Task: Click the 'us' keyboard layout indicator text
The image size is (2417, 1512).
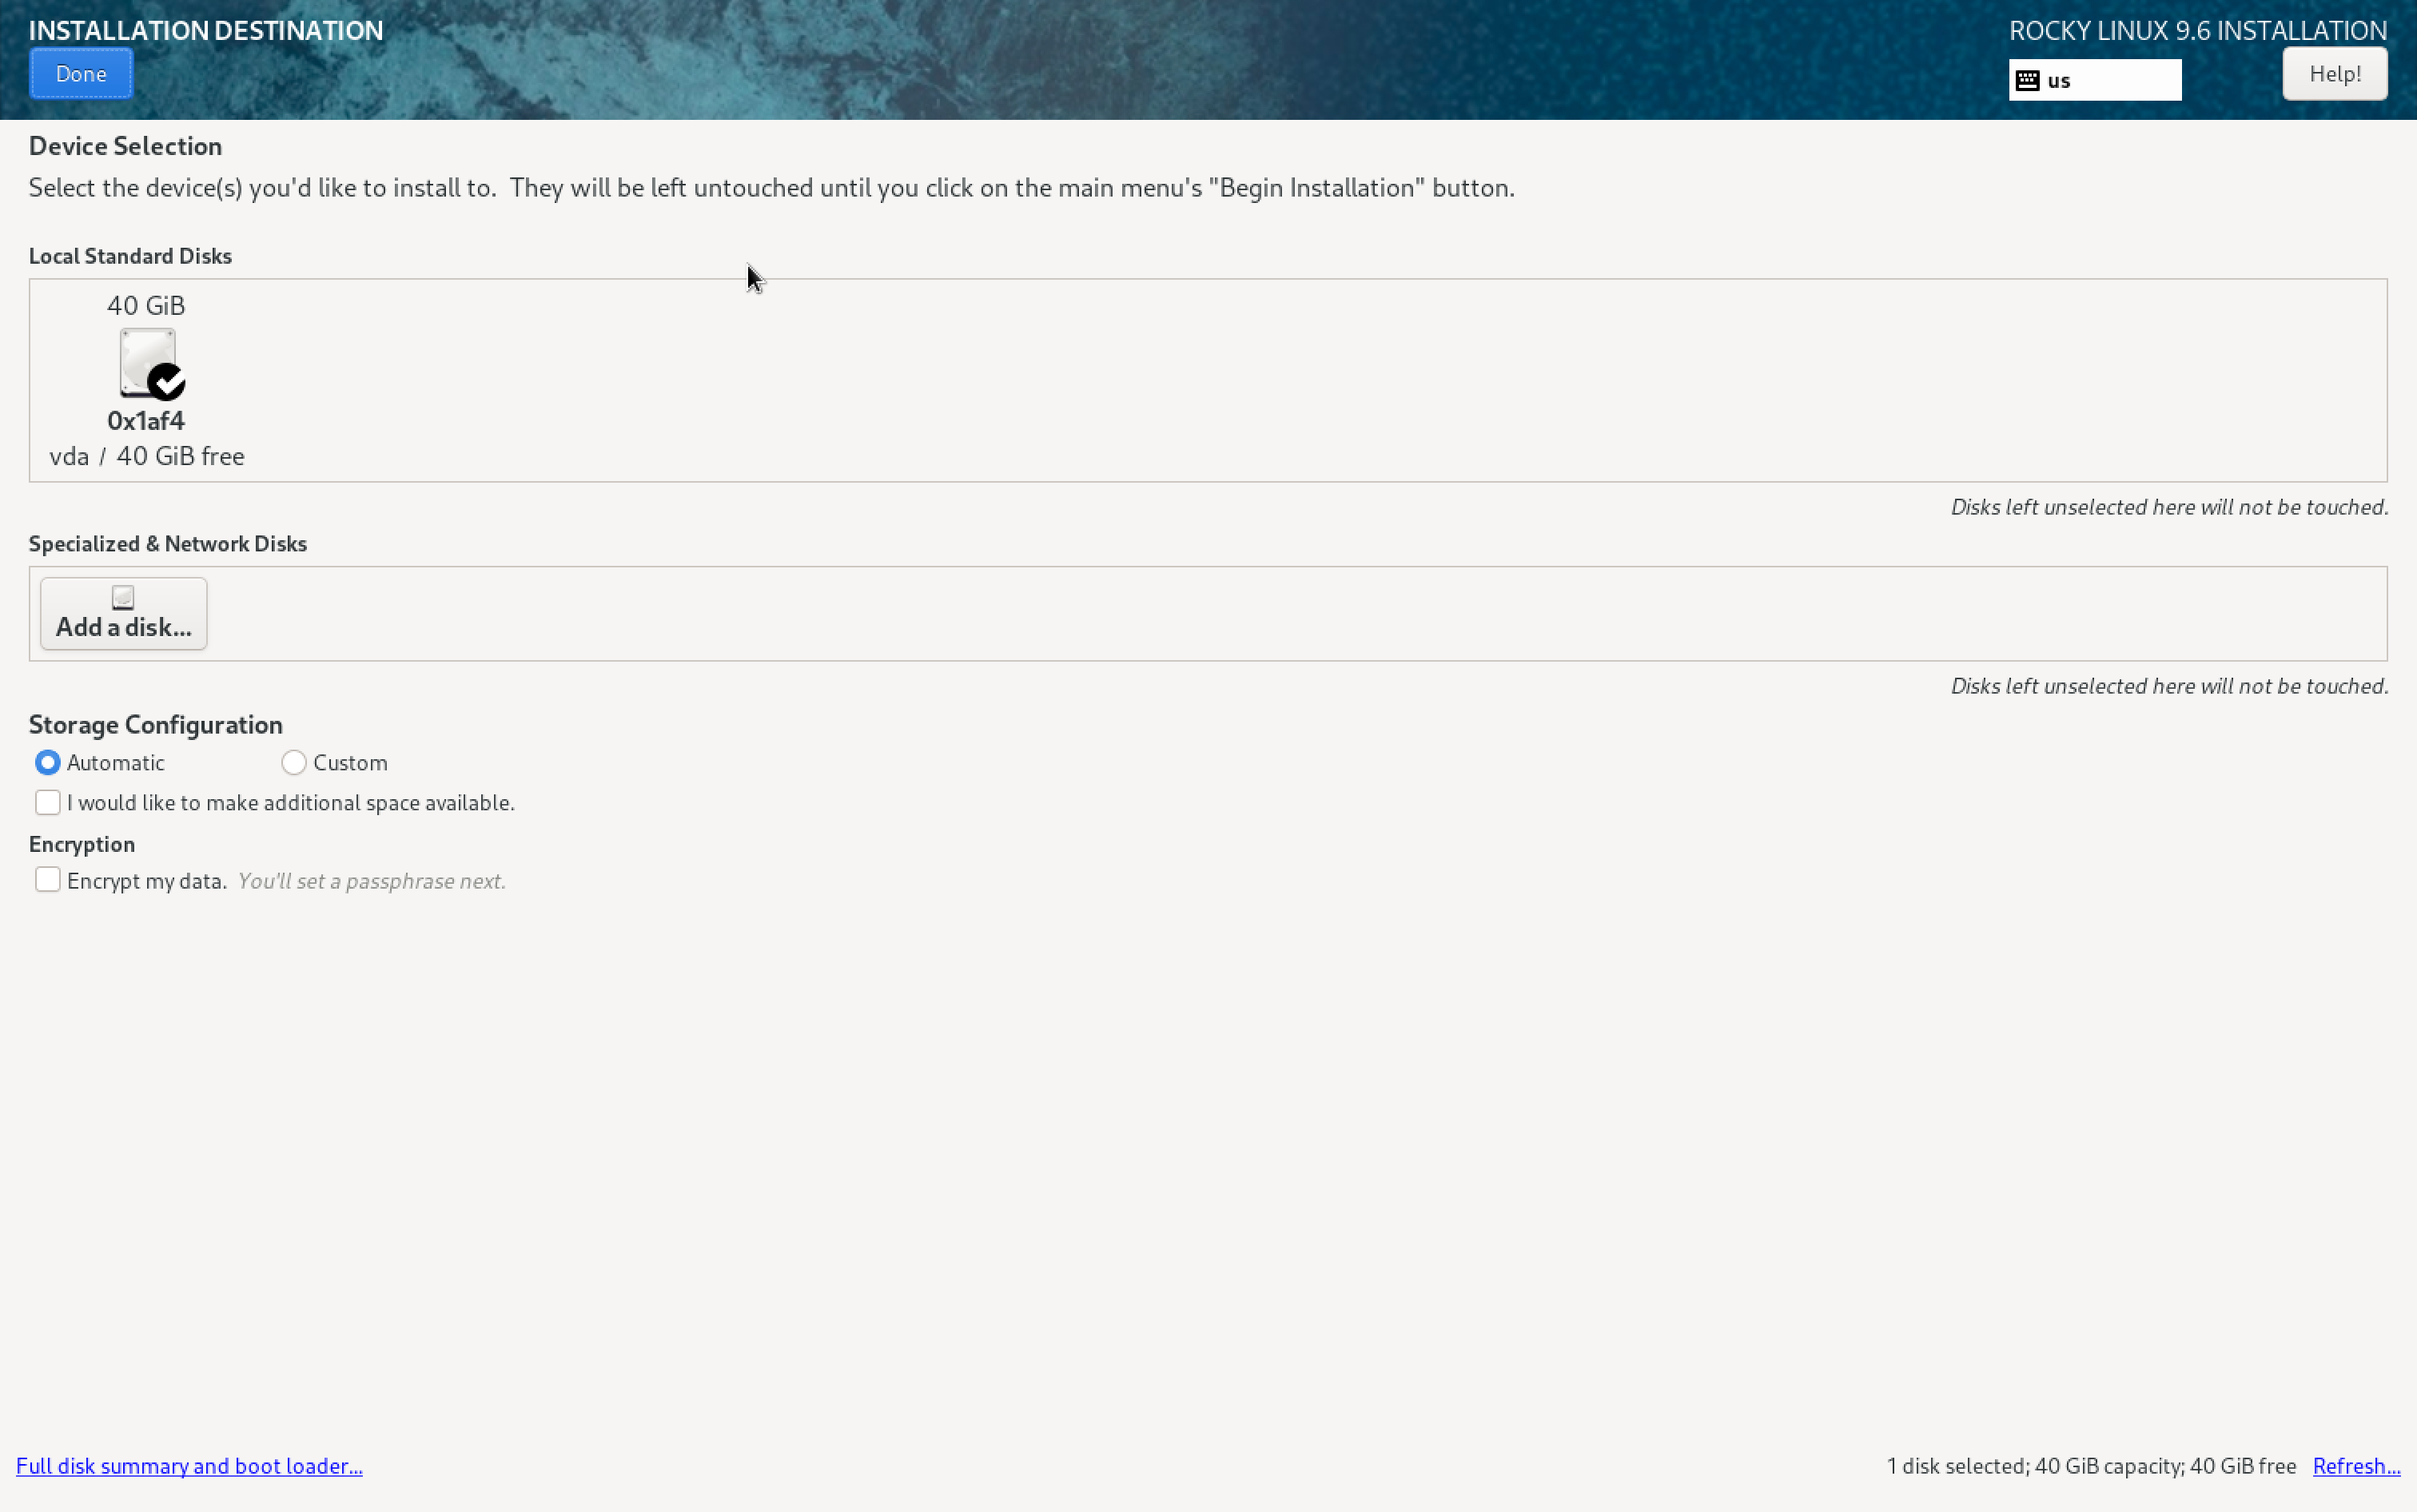Action: pyautogui.click(x=2059, y=81)
